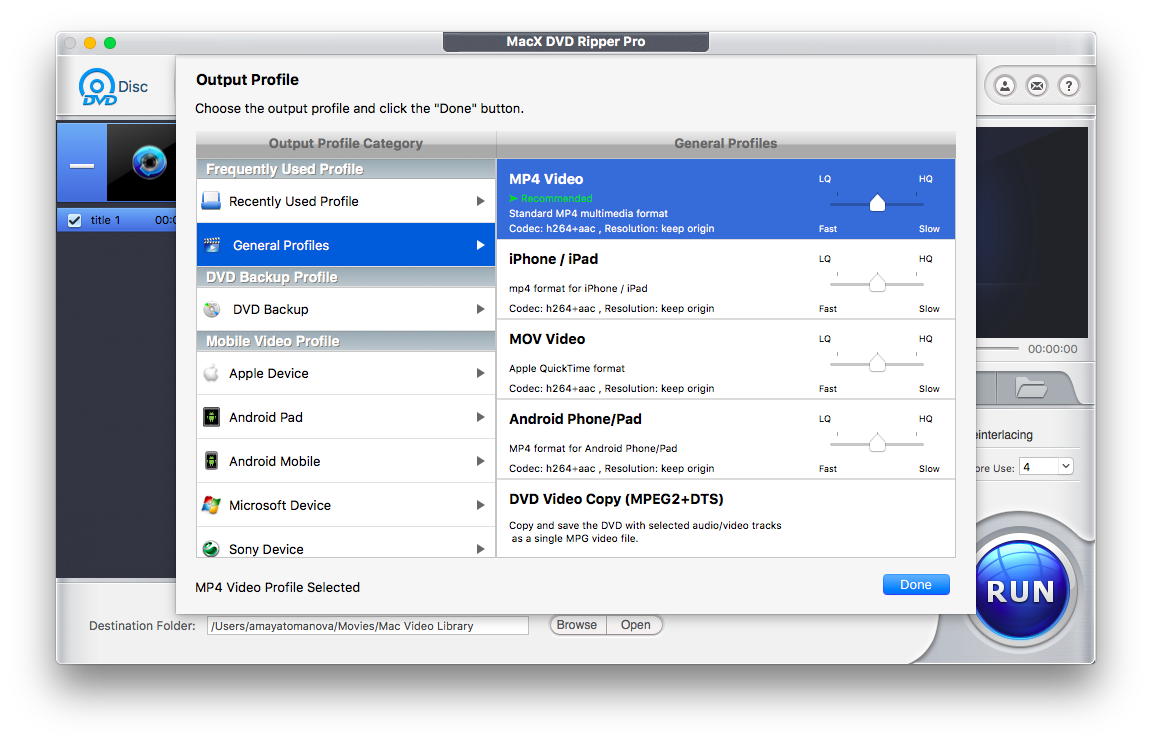Click the Android Pad icon
Image resolution: width=1152 pixels, height=744 pixels.
pos(212,417)
